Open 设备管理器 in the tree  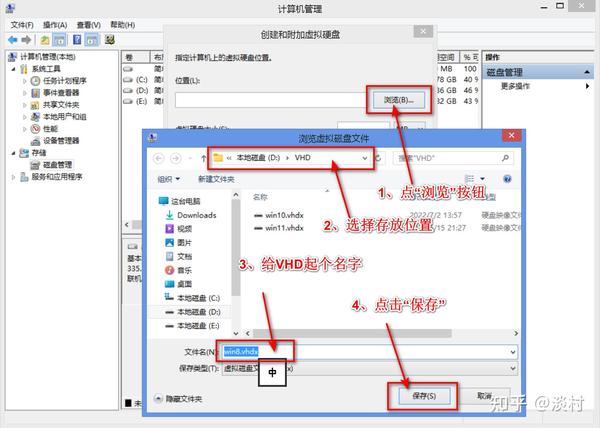pos(61,140)
